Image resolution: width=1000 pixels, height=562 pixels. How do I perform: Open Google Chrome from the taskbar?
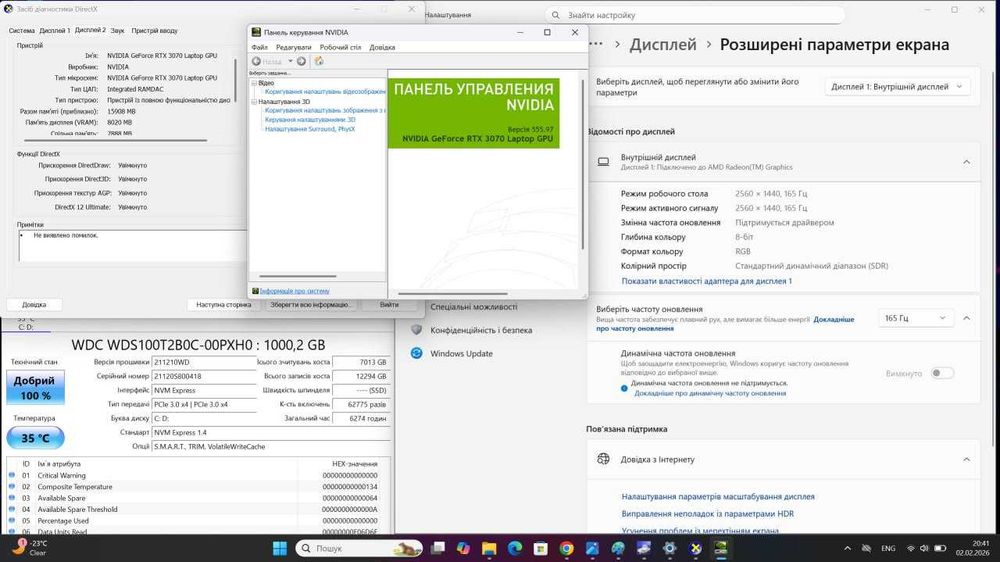point(566,548)
